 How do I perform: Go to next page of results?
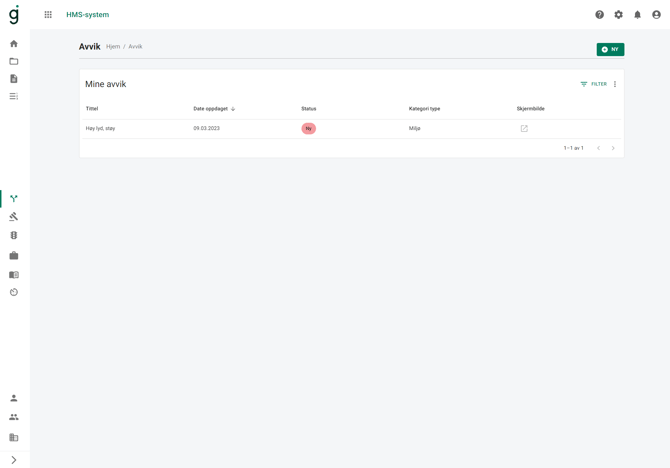pyautogui.click(x=613, y=148)
